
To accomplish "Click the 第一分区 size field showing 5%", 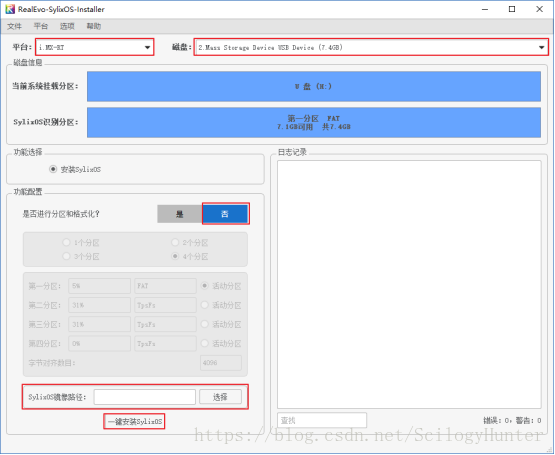I will pos(99,286).
